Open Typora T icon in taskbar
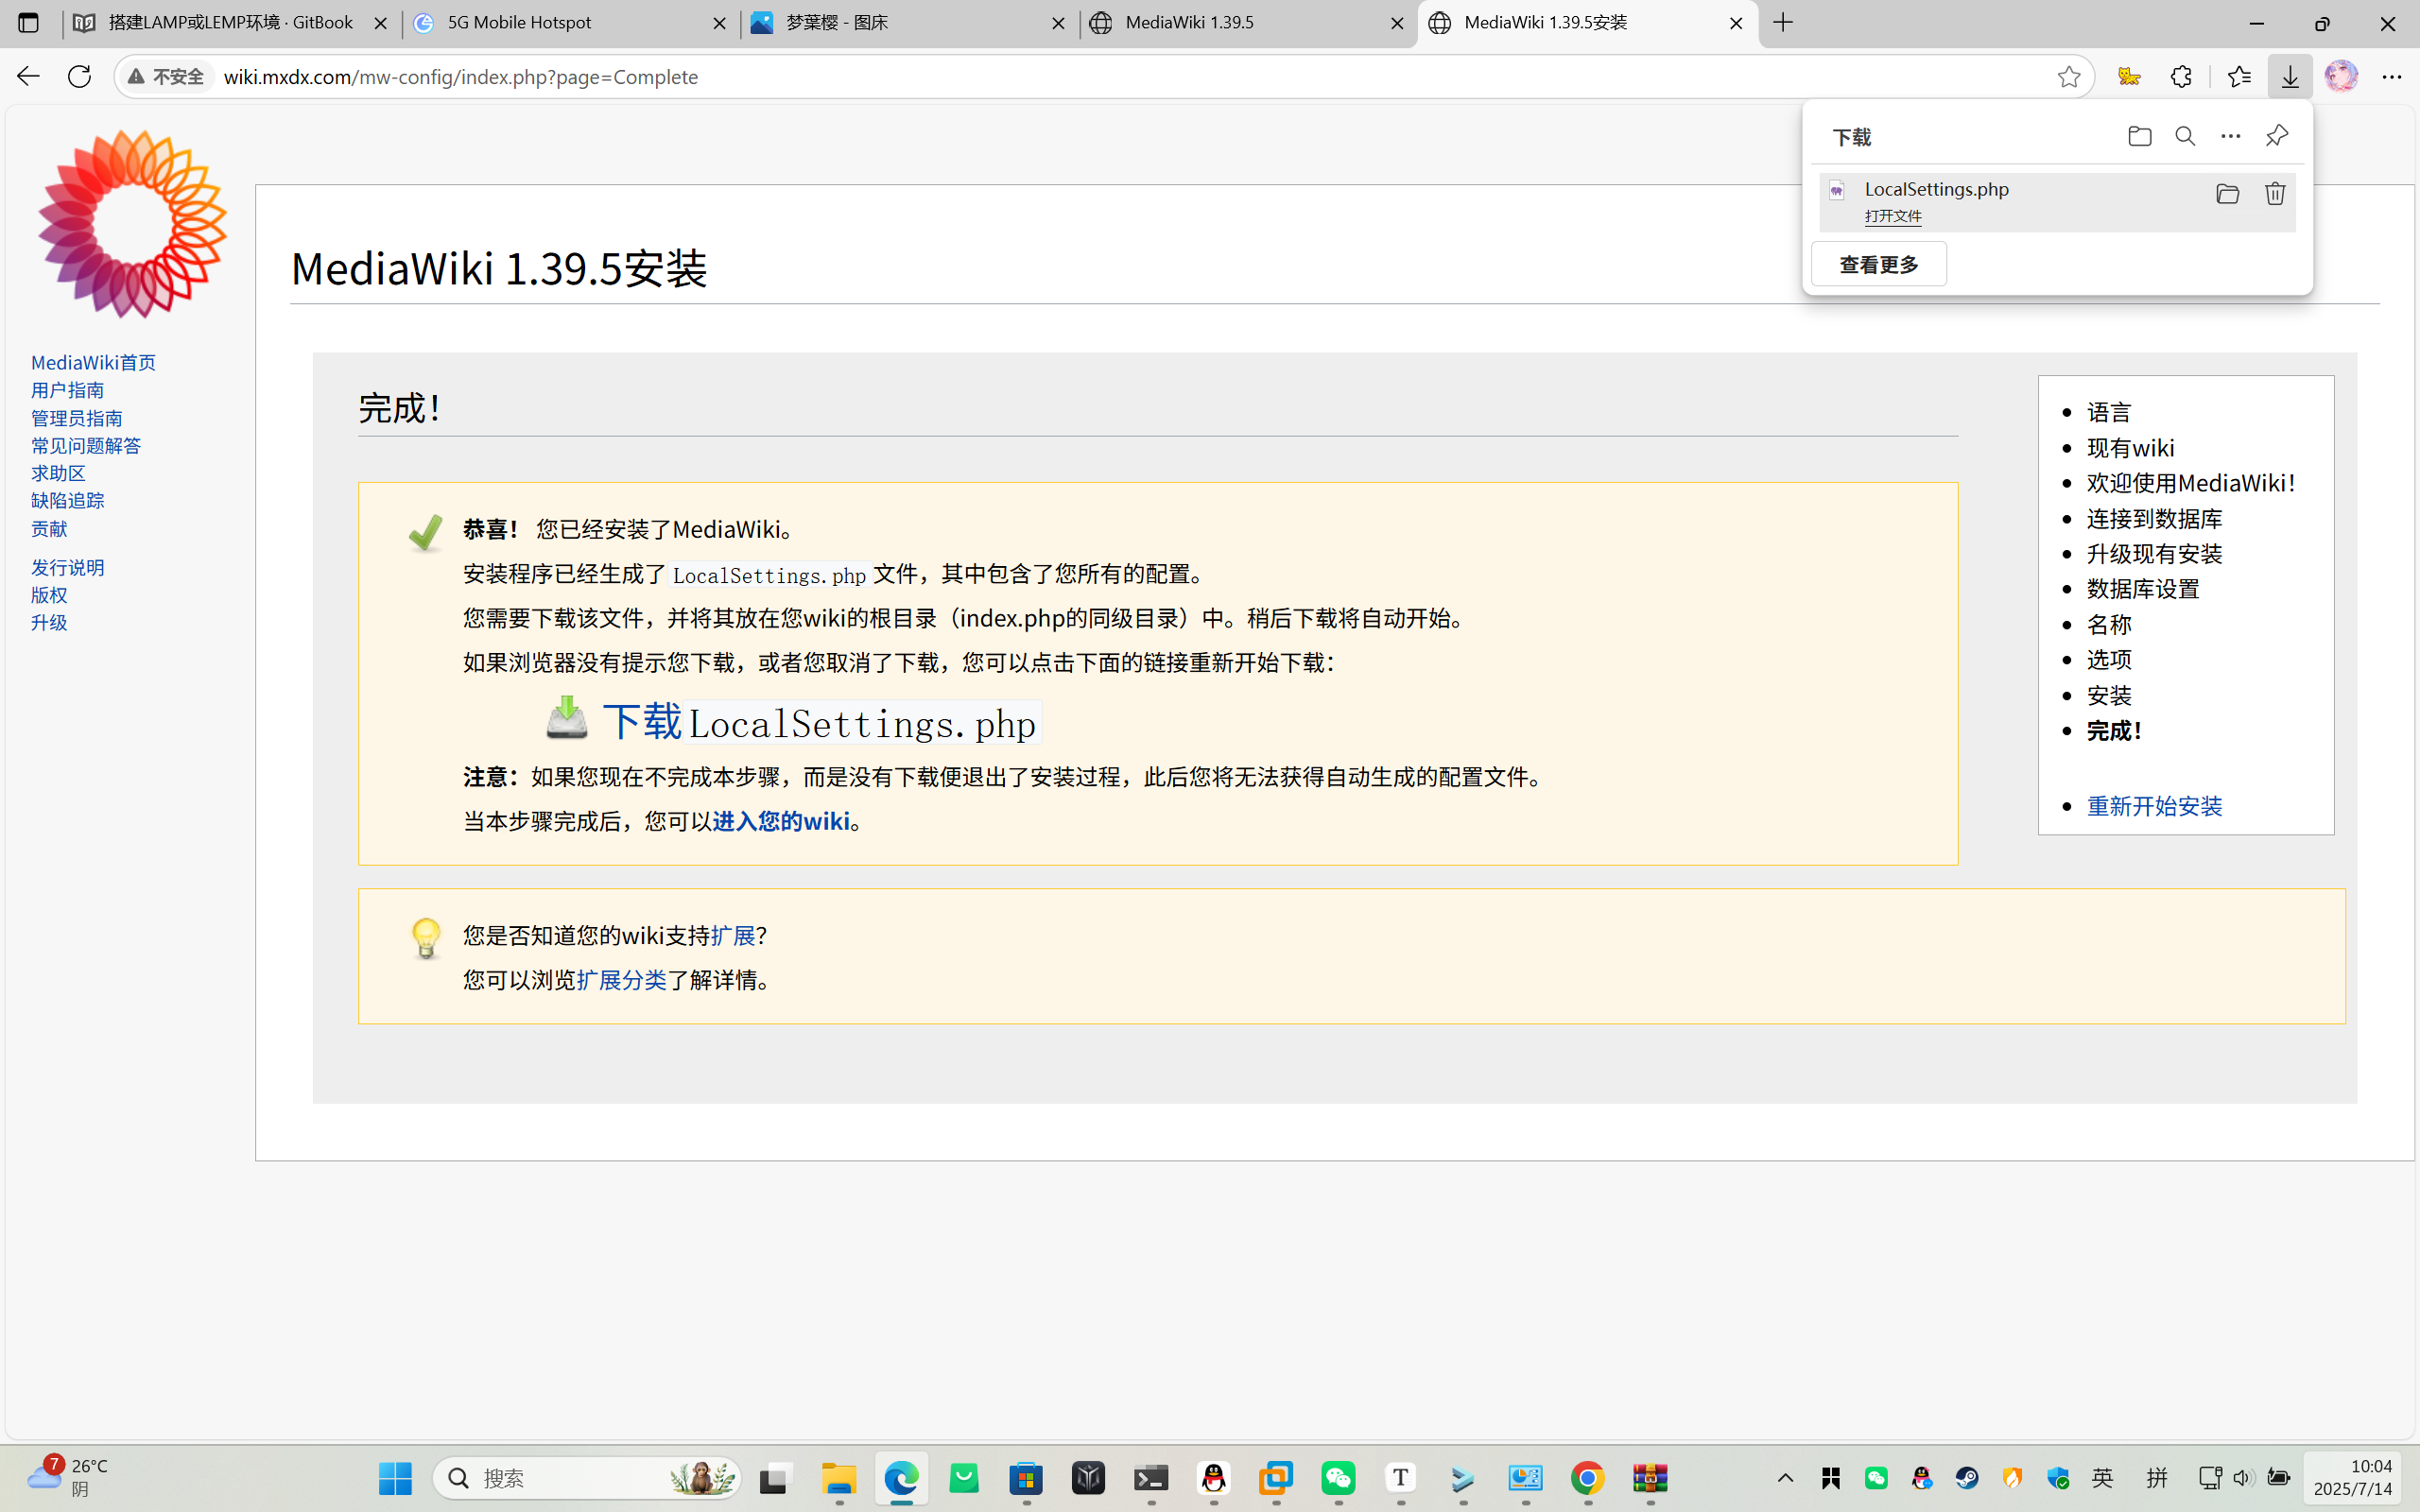This screenshot has width=2420, height=1512. [x=1400, y=1478]
